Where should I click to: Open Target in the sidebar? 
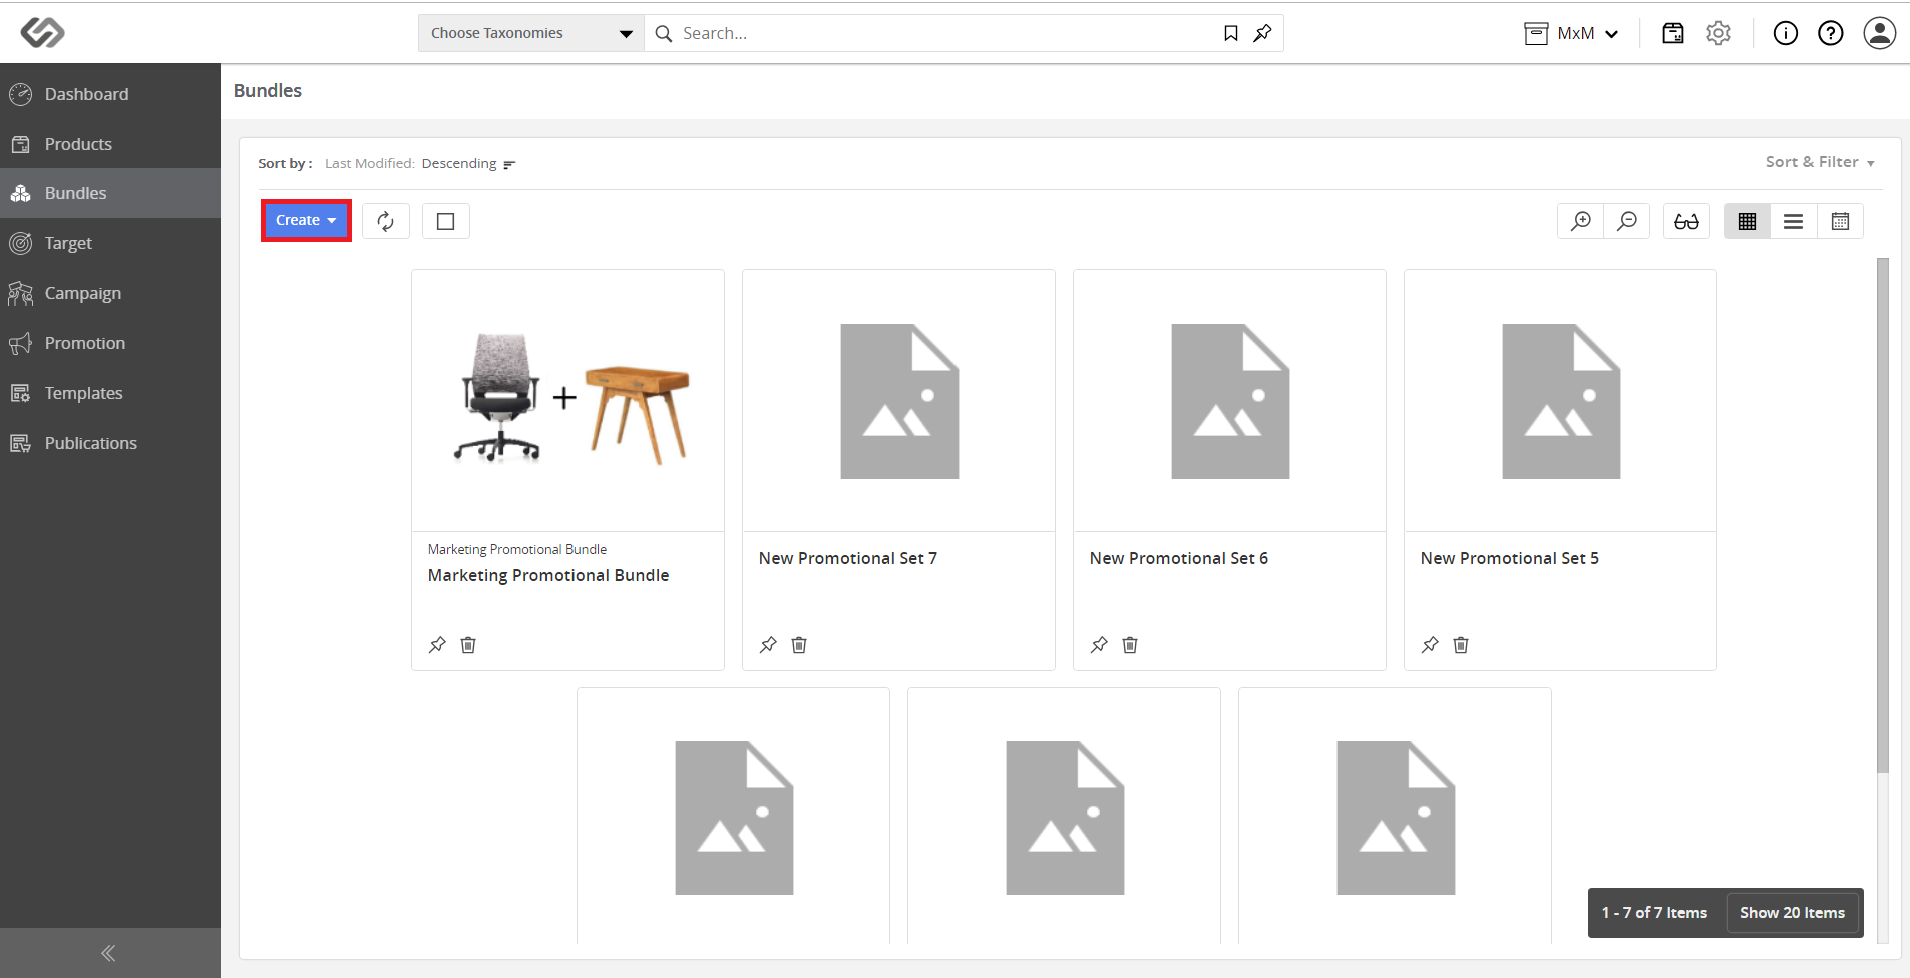110,243
